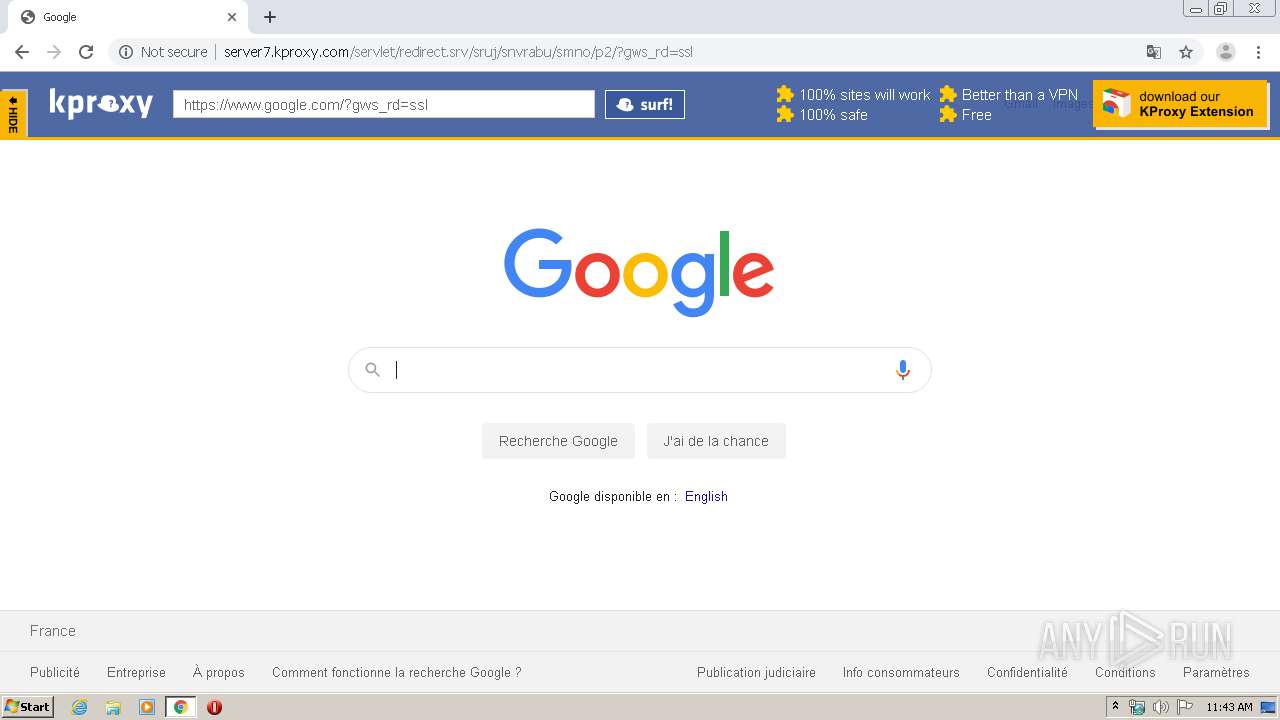Switch Google language to English
This screenshot has height=720, width=1280.
coord(706,497)
